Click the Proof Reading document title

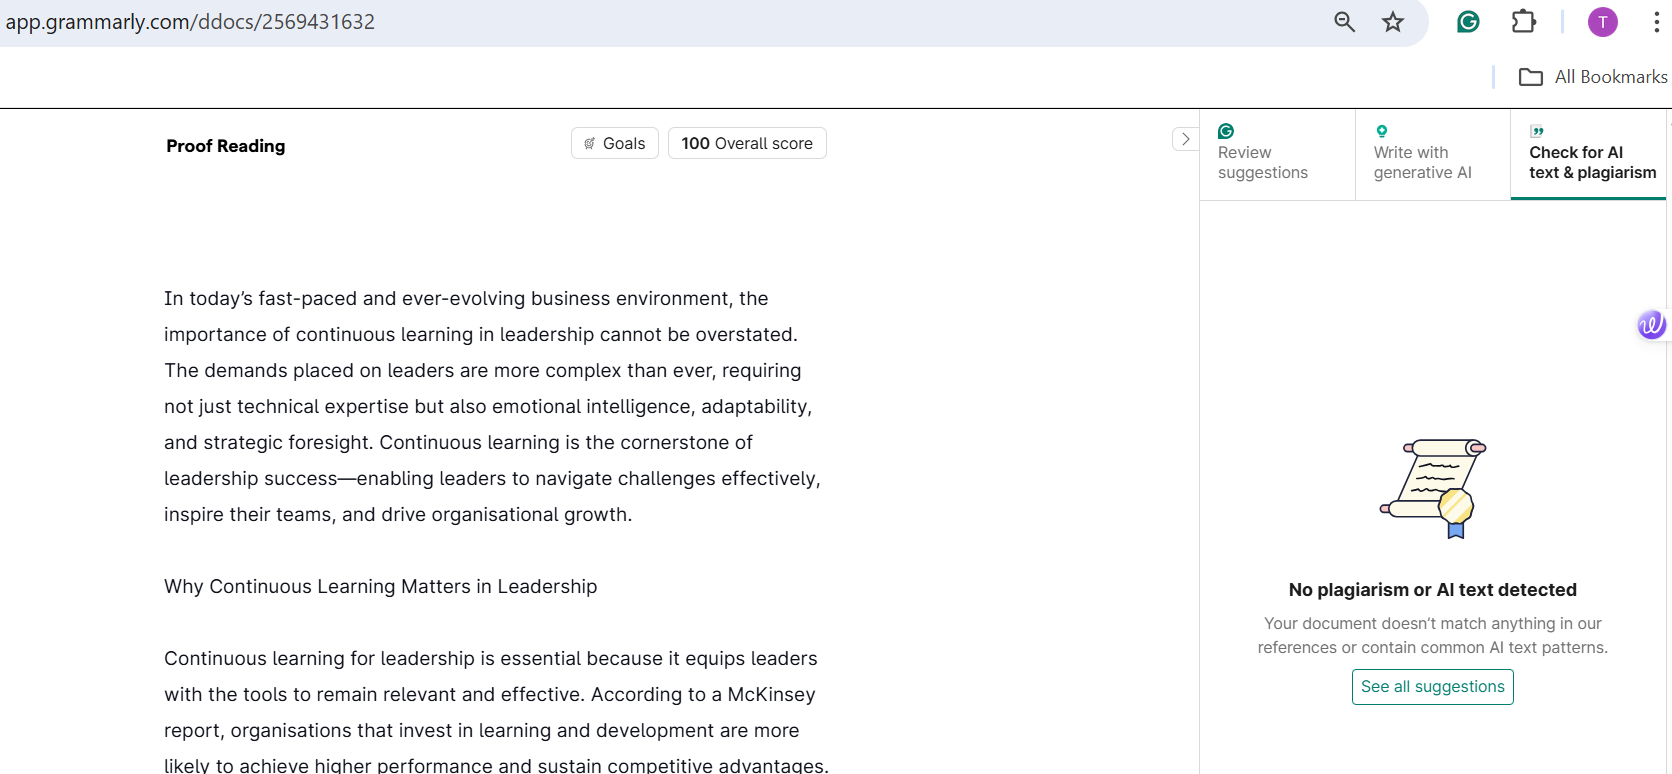point(226,146)
